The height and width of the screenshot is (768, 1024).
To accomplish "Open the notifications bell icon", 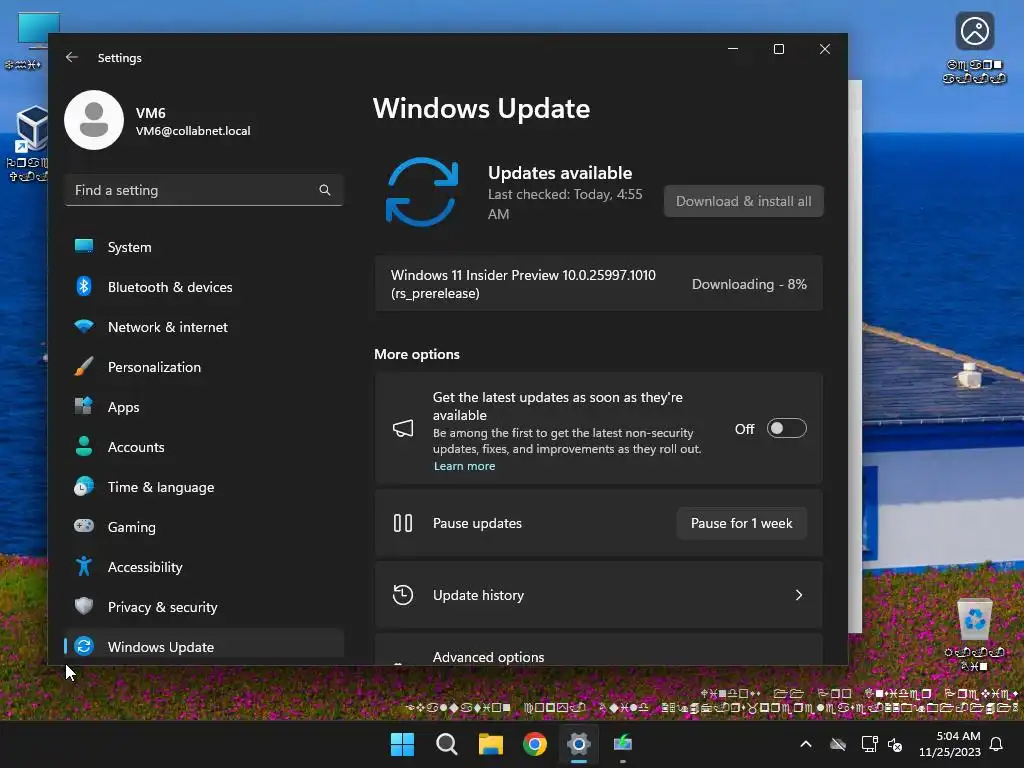I will pos(997,744).
